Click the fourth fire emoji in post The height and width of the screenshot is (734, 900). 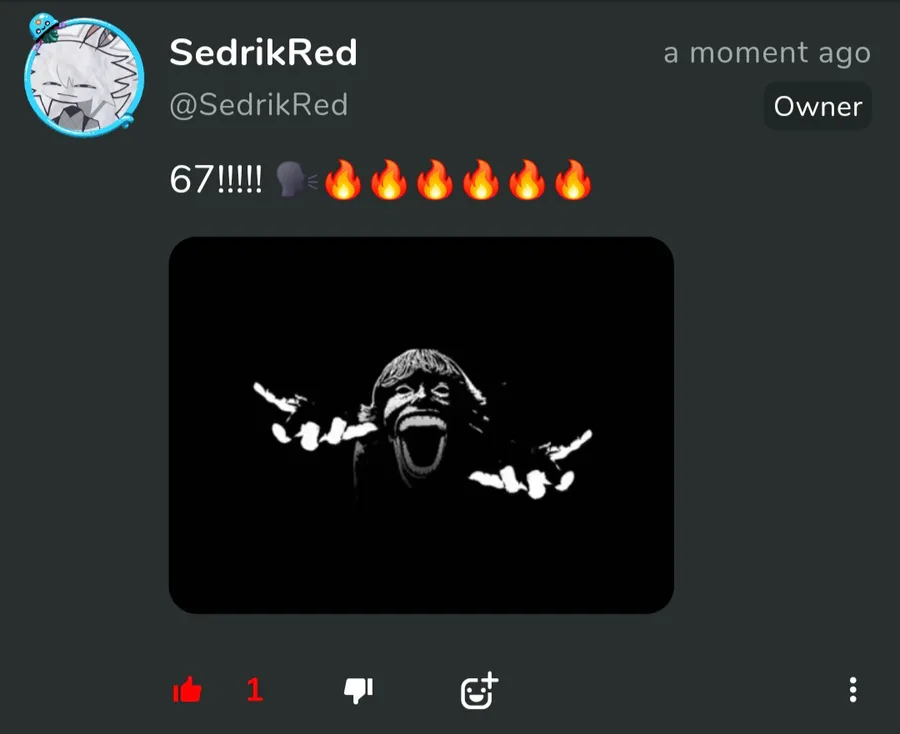coord(481,180)
